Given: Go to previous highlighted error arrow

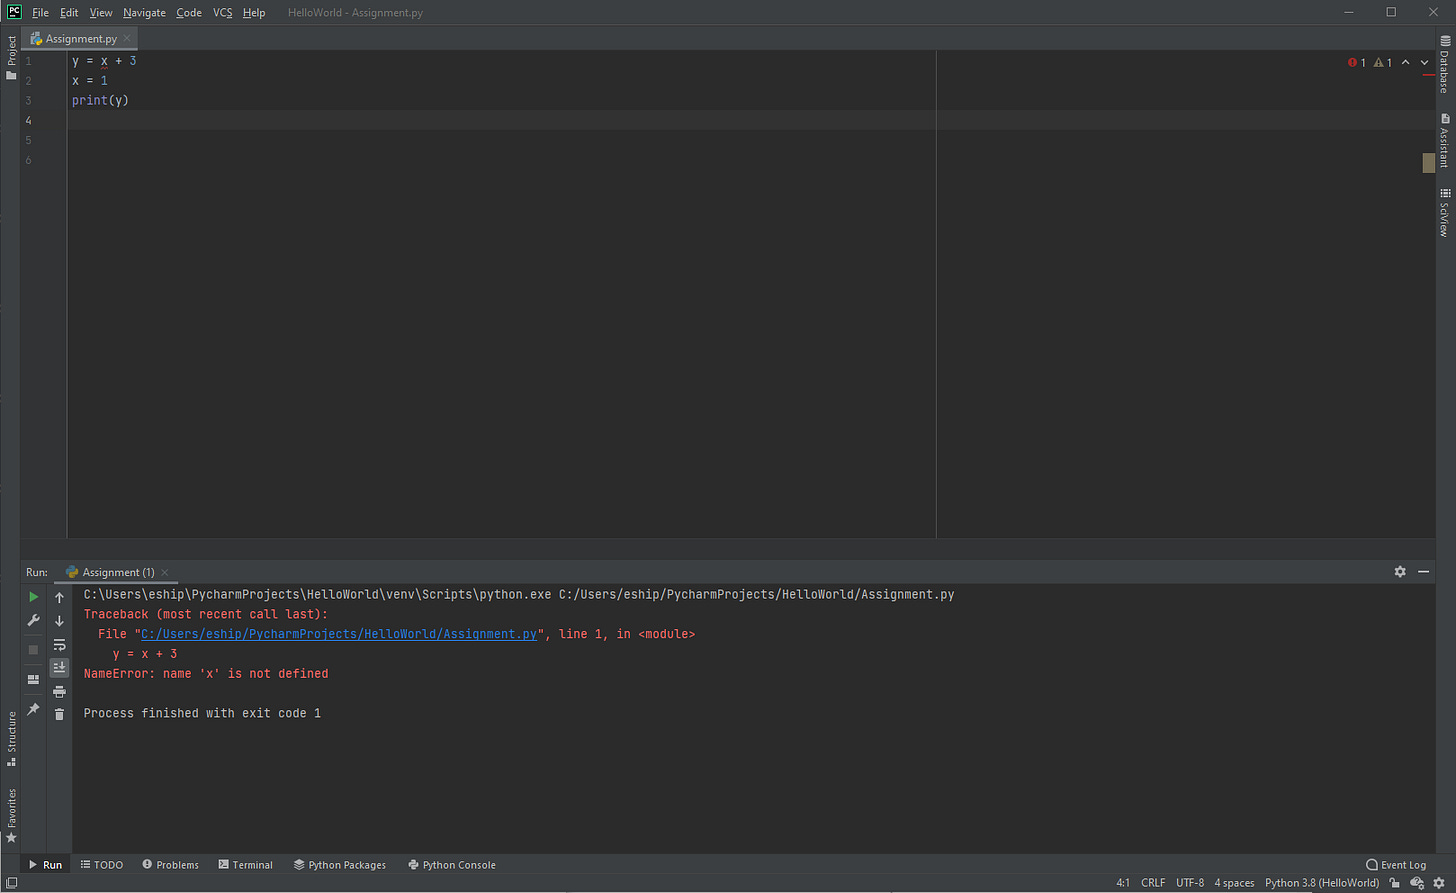Looking at the screenshot, I should click(1406, 63).
